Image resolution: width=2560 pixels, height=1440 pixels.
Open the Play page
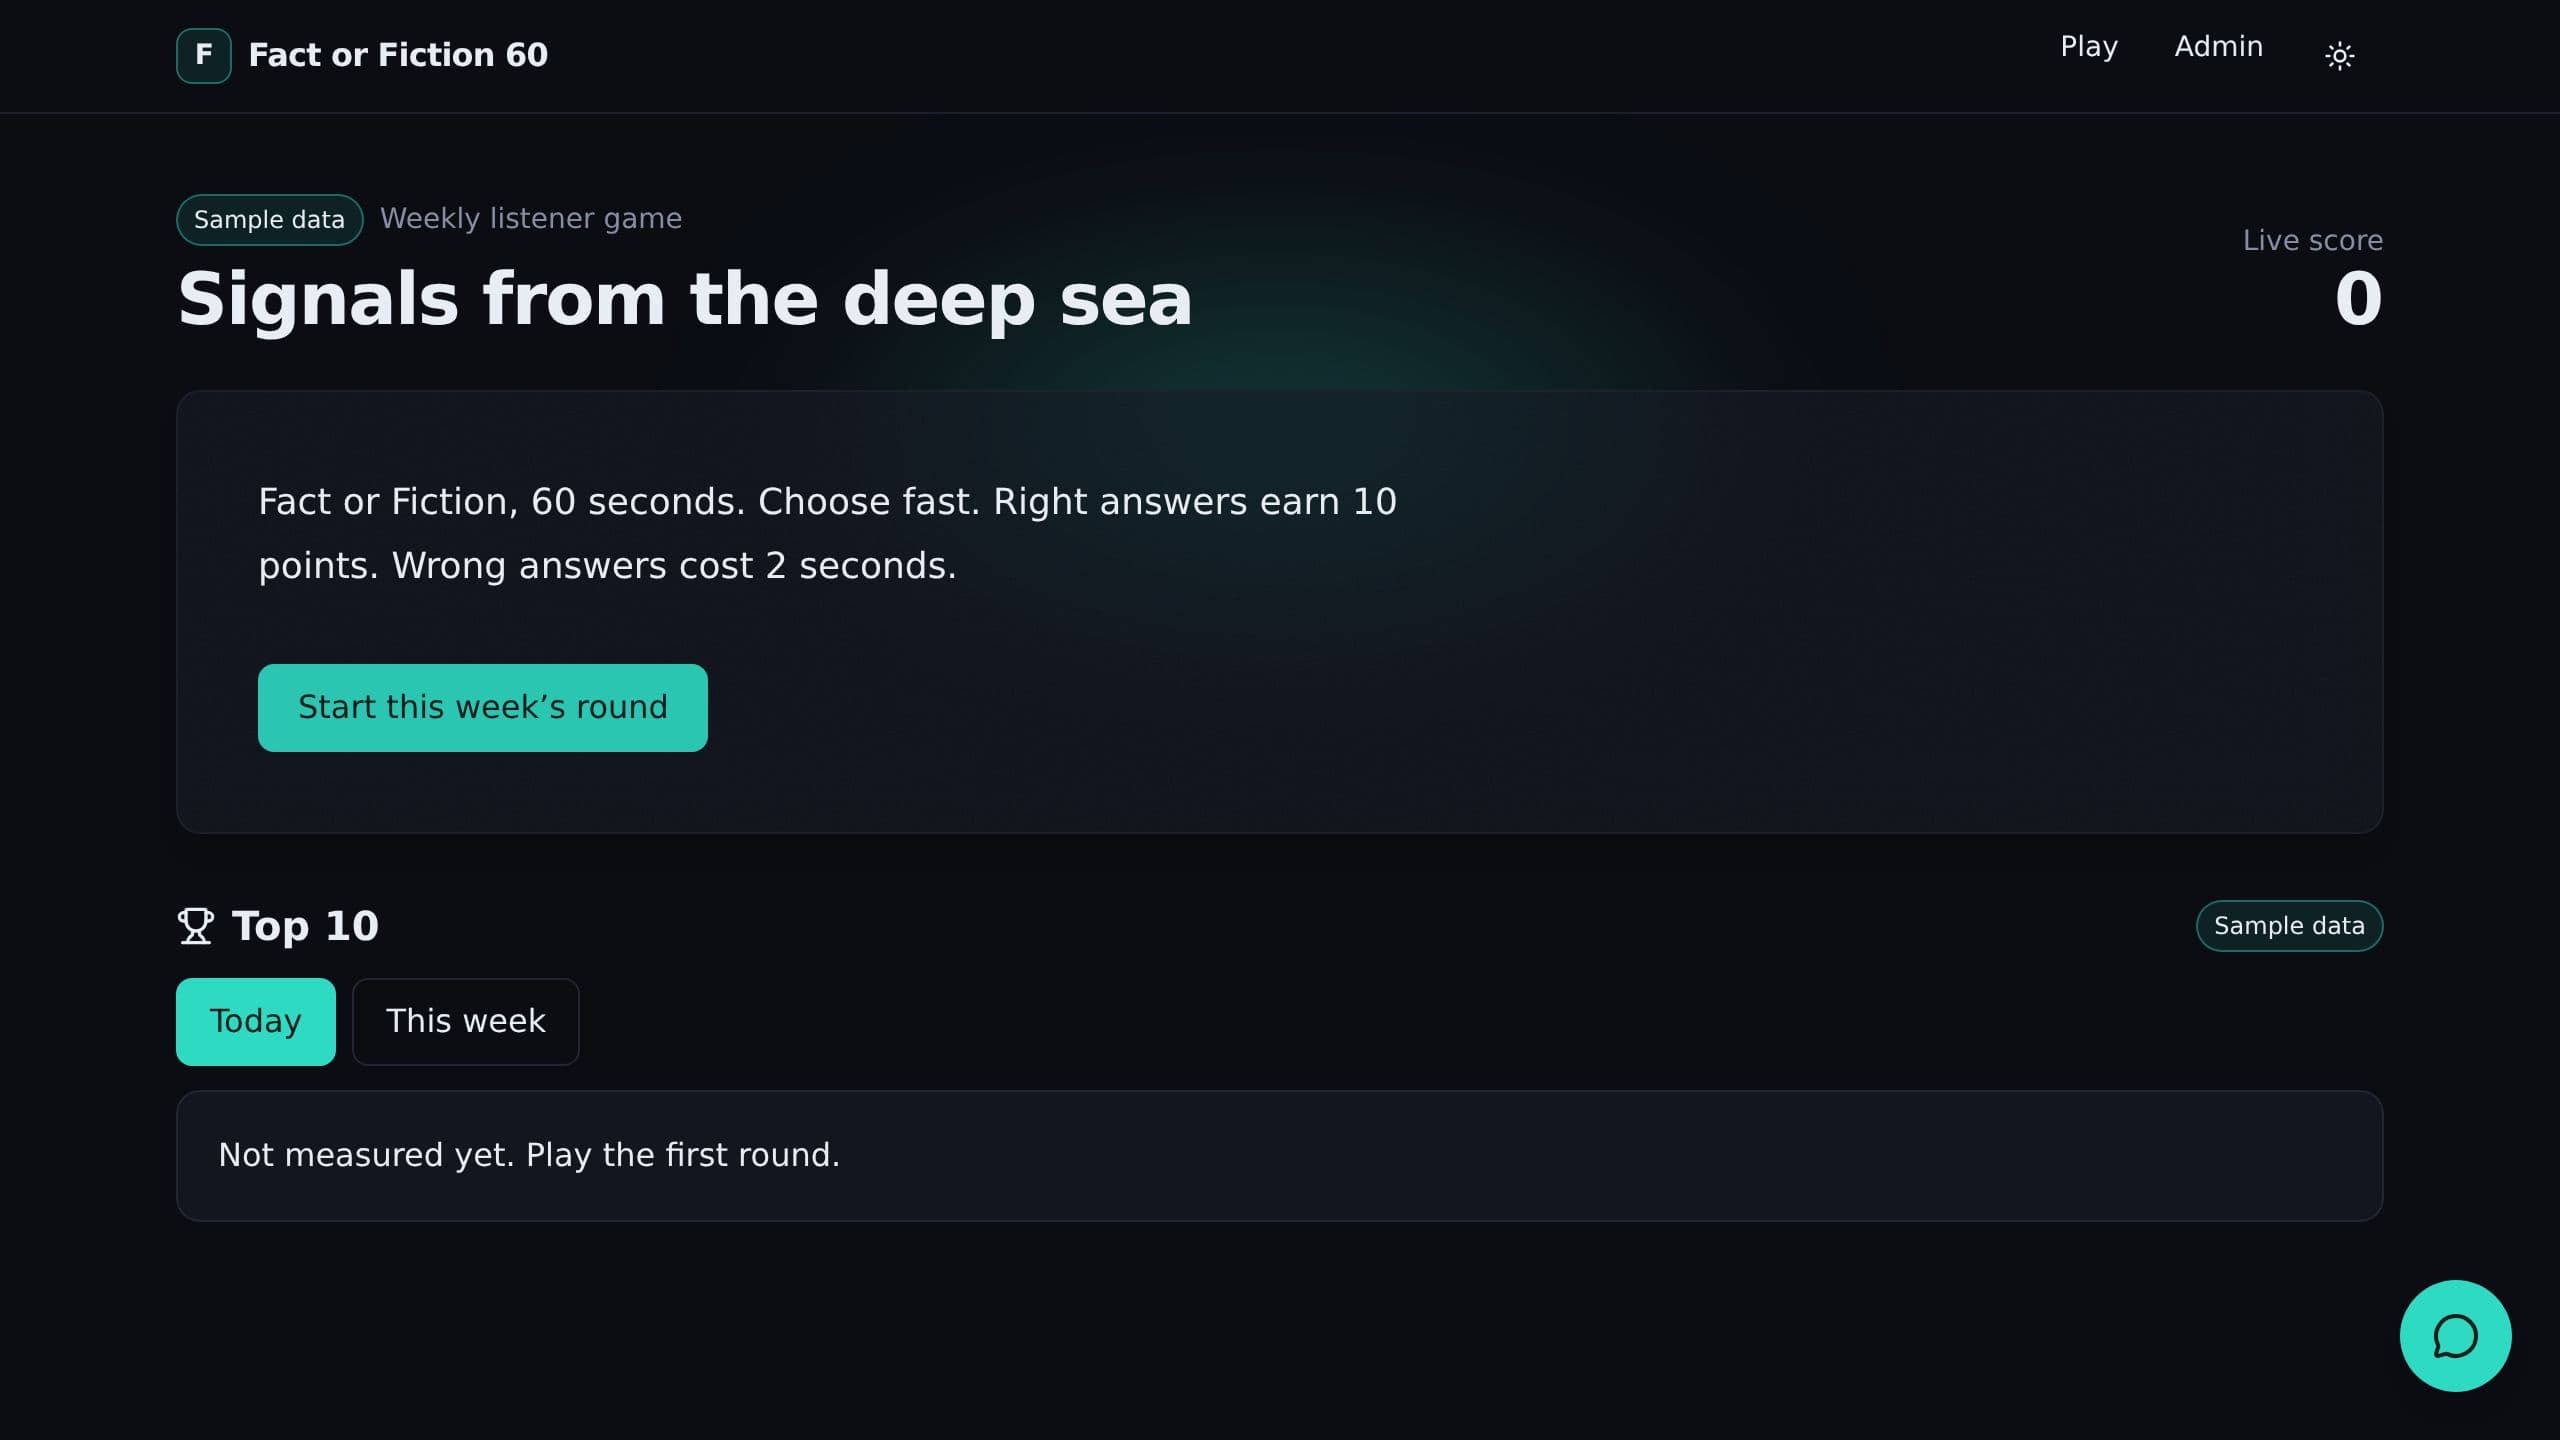[x=2089, y=47]
